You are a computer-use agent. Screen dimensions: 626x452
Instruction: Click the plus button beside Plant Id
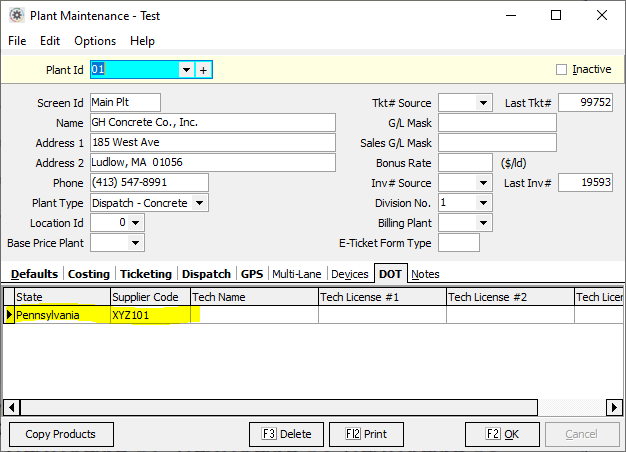click(204, 70)
